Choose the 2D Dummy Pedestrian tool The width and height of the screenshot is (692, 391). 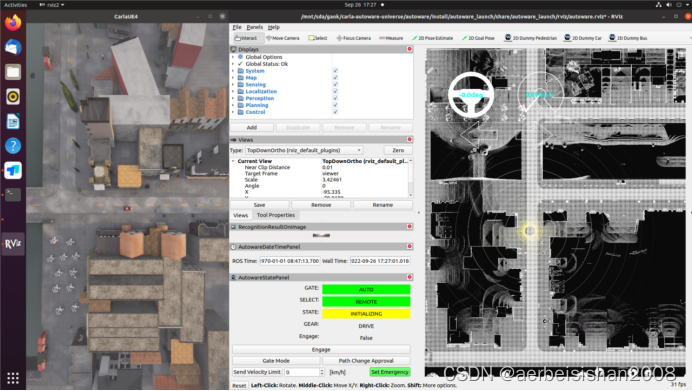[530, 38]
